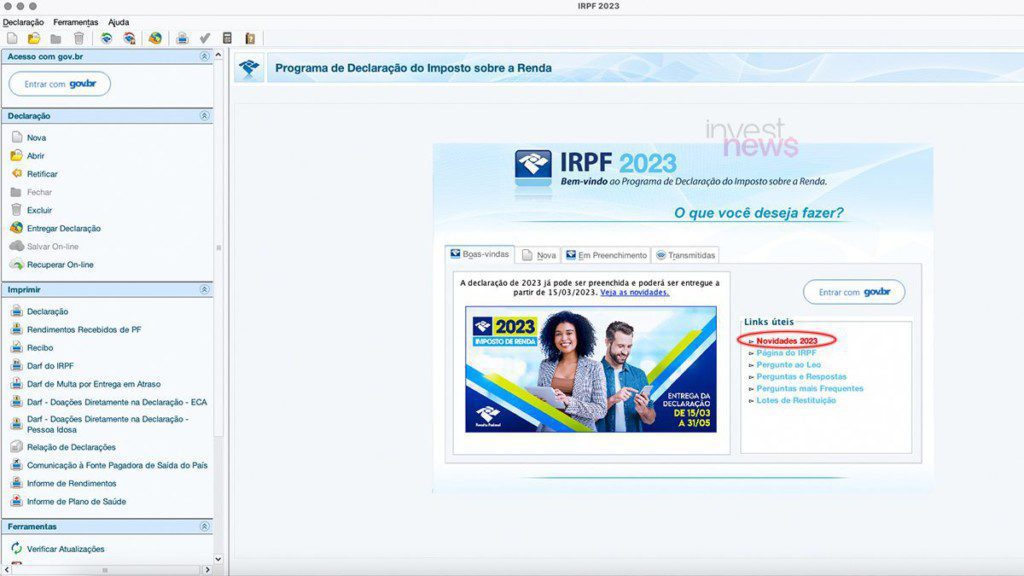Click the trash can toolbar icon
This screenshot has width=1024, height=576.
pos(78,39)
